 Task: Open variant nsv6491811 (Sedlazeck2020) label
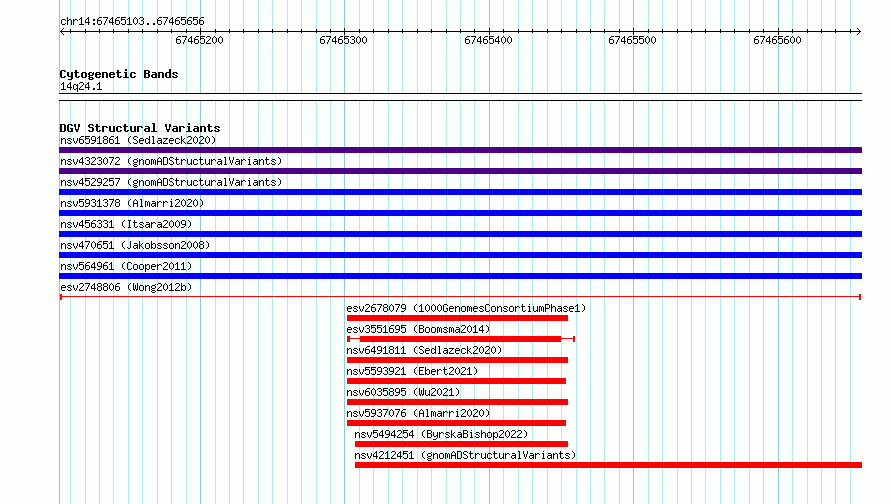[424, 350]
